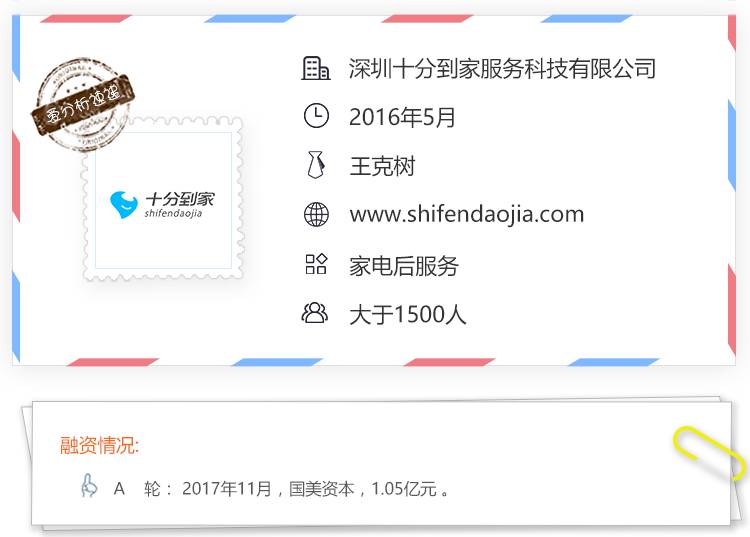
Task: Click the brown 爱分析速递 stamp seal
Action: 82,104
